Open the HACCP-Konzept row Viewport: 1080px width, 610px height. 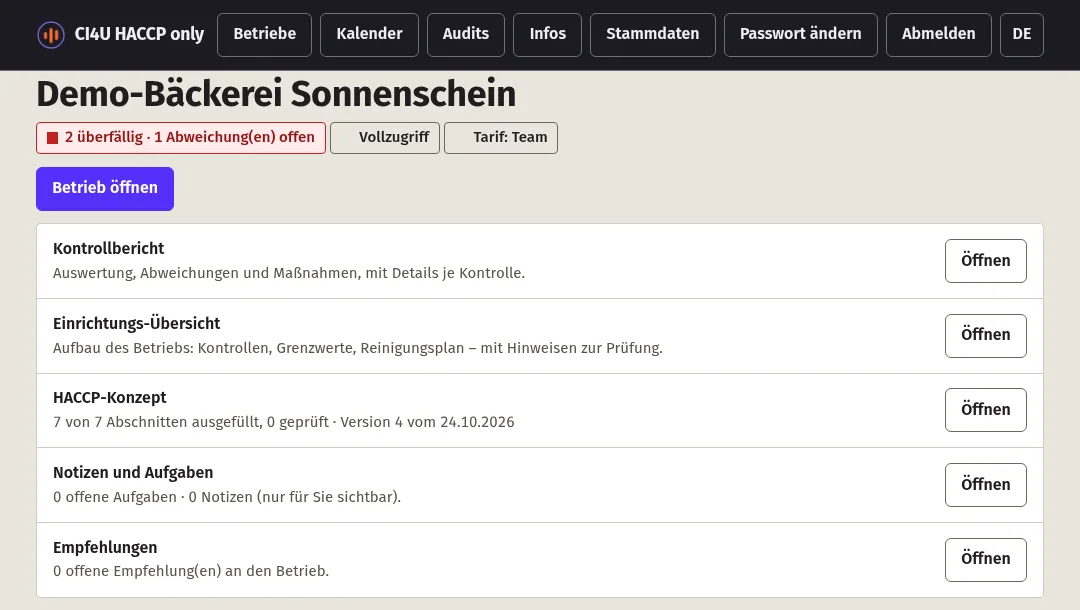[986, 410]
